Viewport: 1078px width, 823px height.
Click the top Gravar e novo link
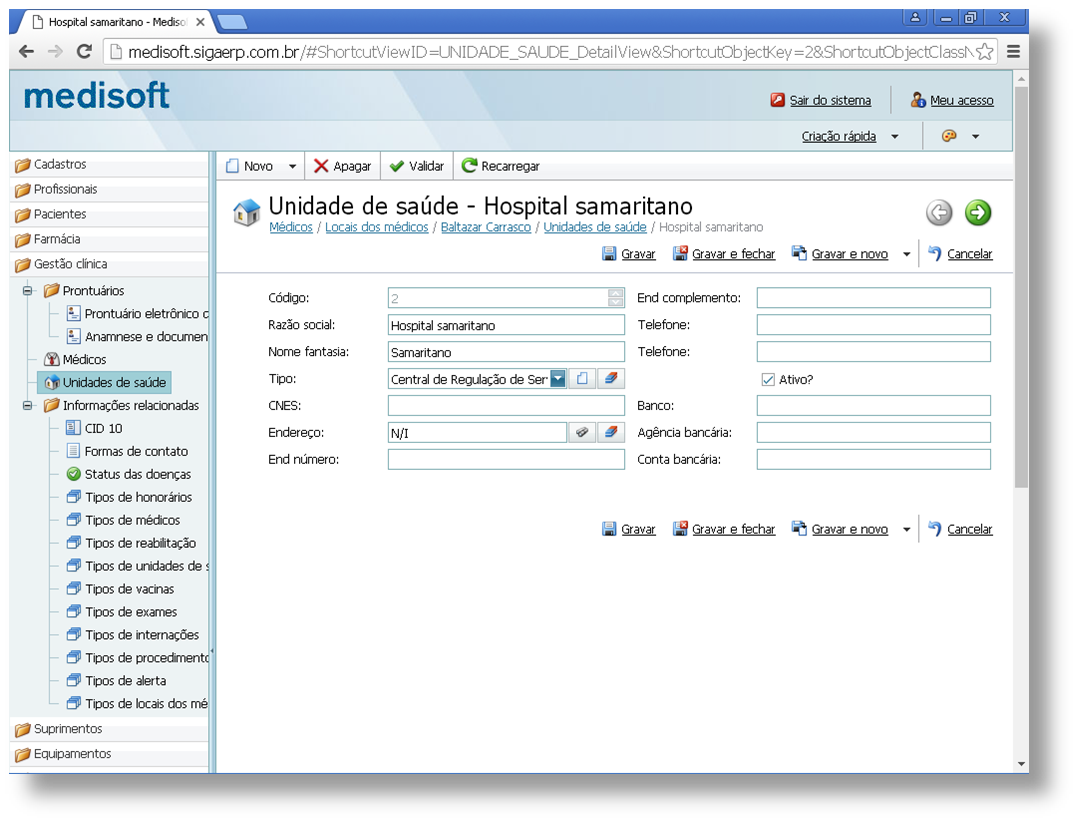point(850,254)
